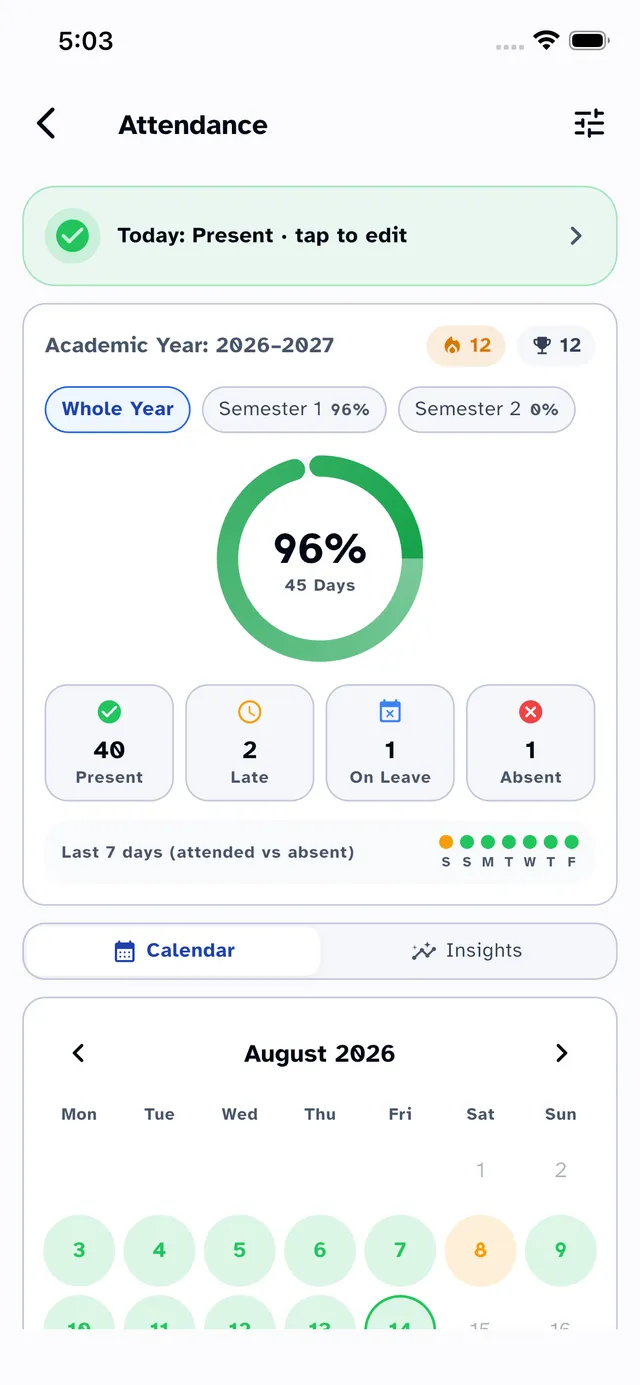Switch to the Insights tab

[467, 951]
